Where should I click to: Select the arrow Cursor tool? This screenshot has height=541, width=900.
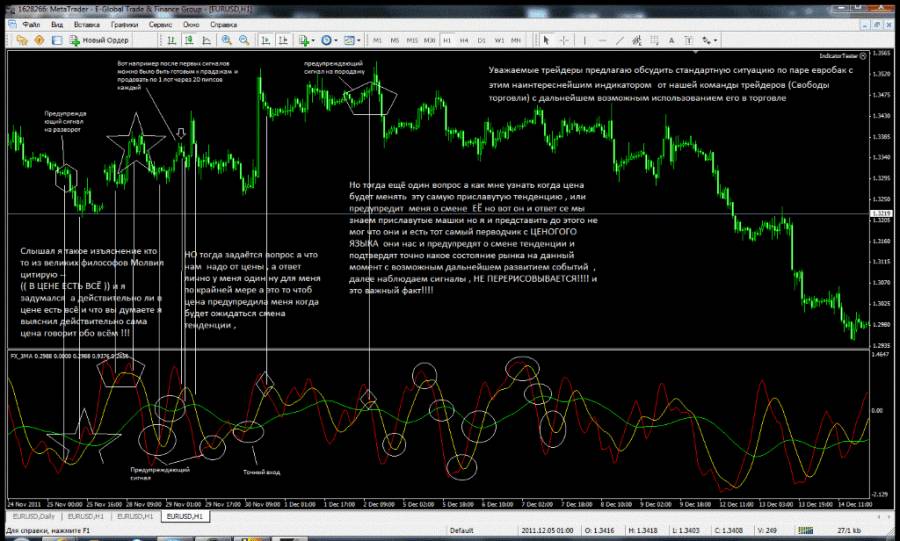[545, 40]
